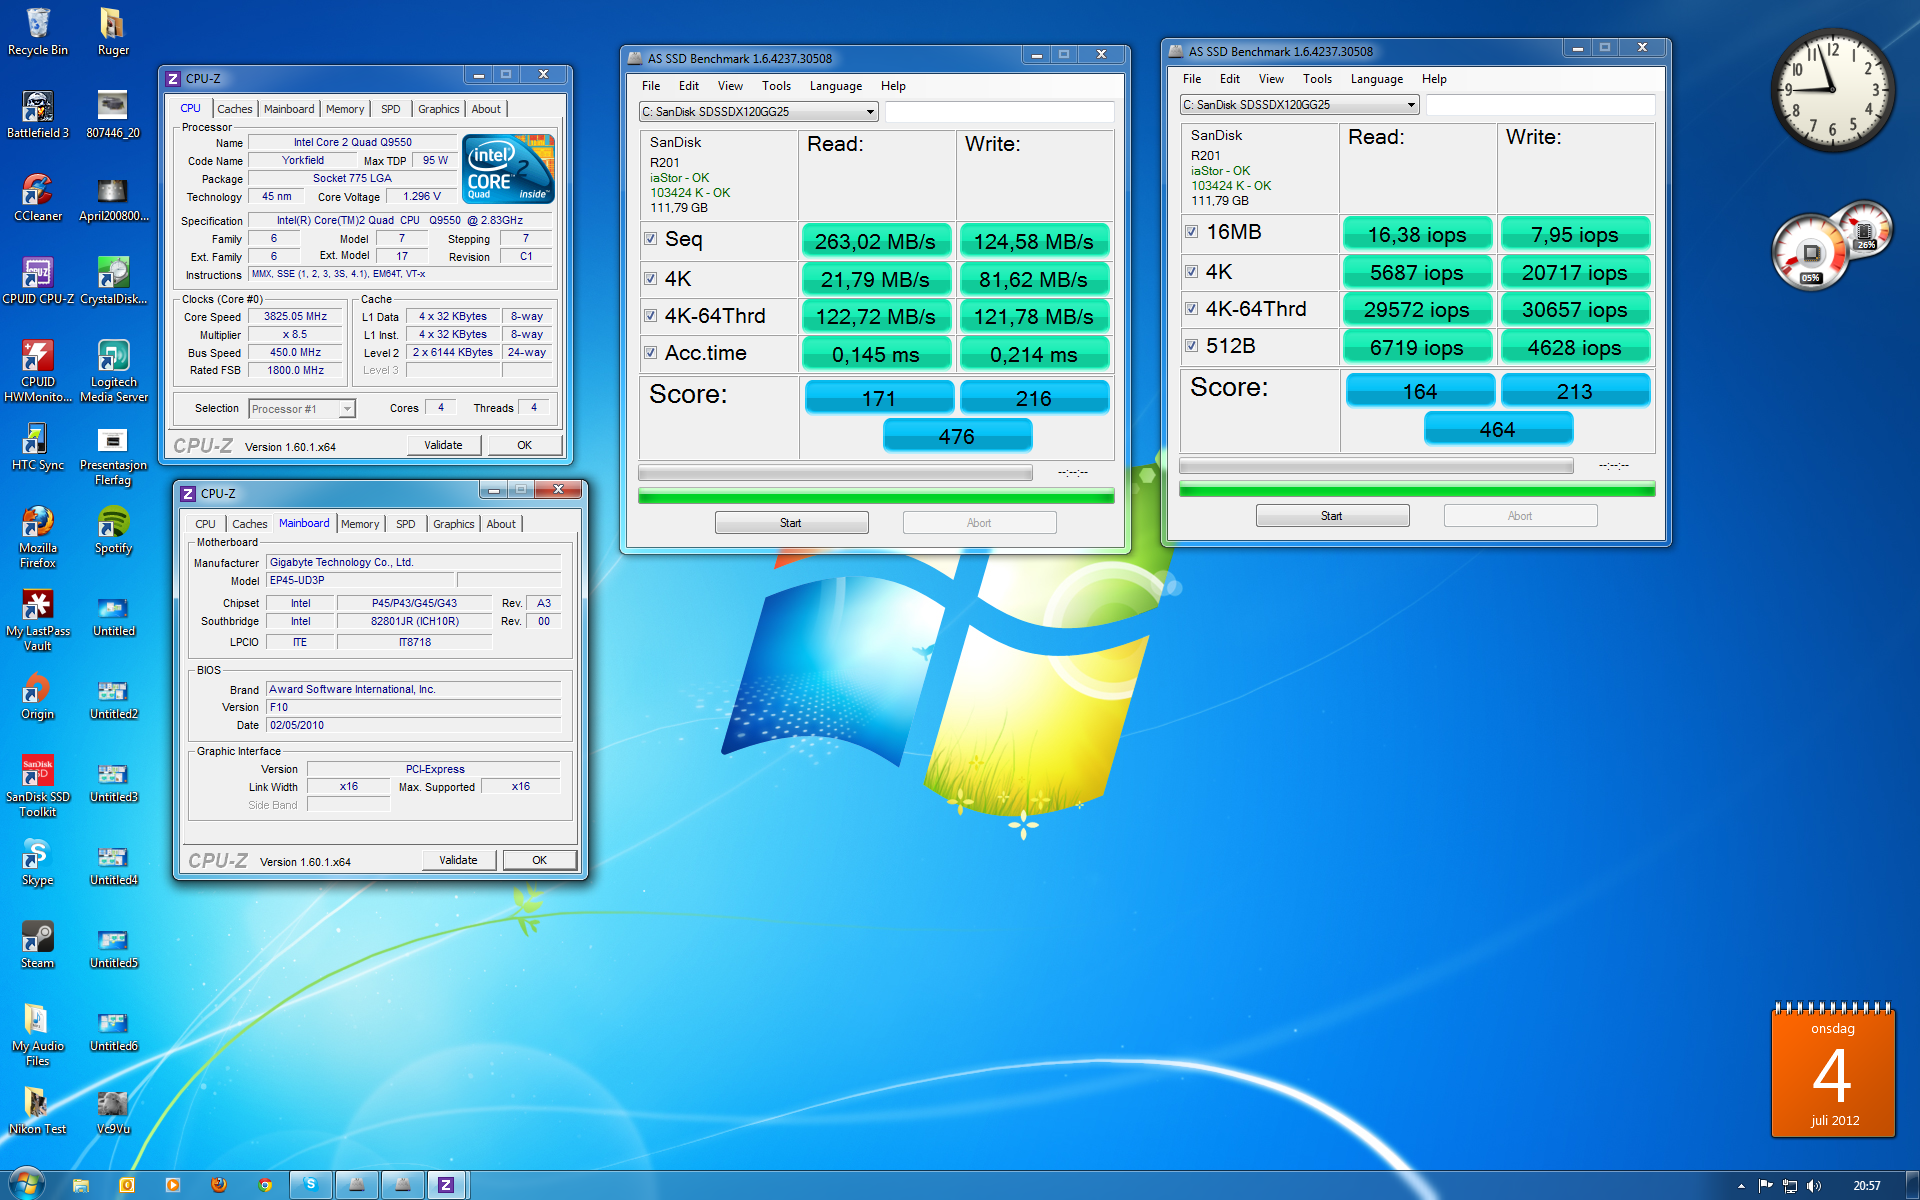This screenshot has width=1920, height=1200.
Task: Open the CrystalDisk desktop shortcut
Action: (x=113, y=280)
